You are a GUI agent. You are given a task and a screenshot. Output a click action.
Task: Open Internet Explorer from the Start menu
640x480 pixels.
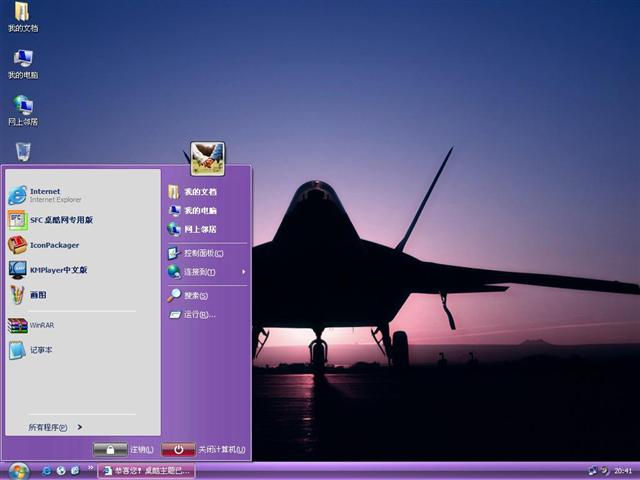point(45,194)
